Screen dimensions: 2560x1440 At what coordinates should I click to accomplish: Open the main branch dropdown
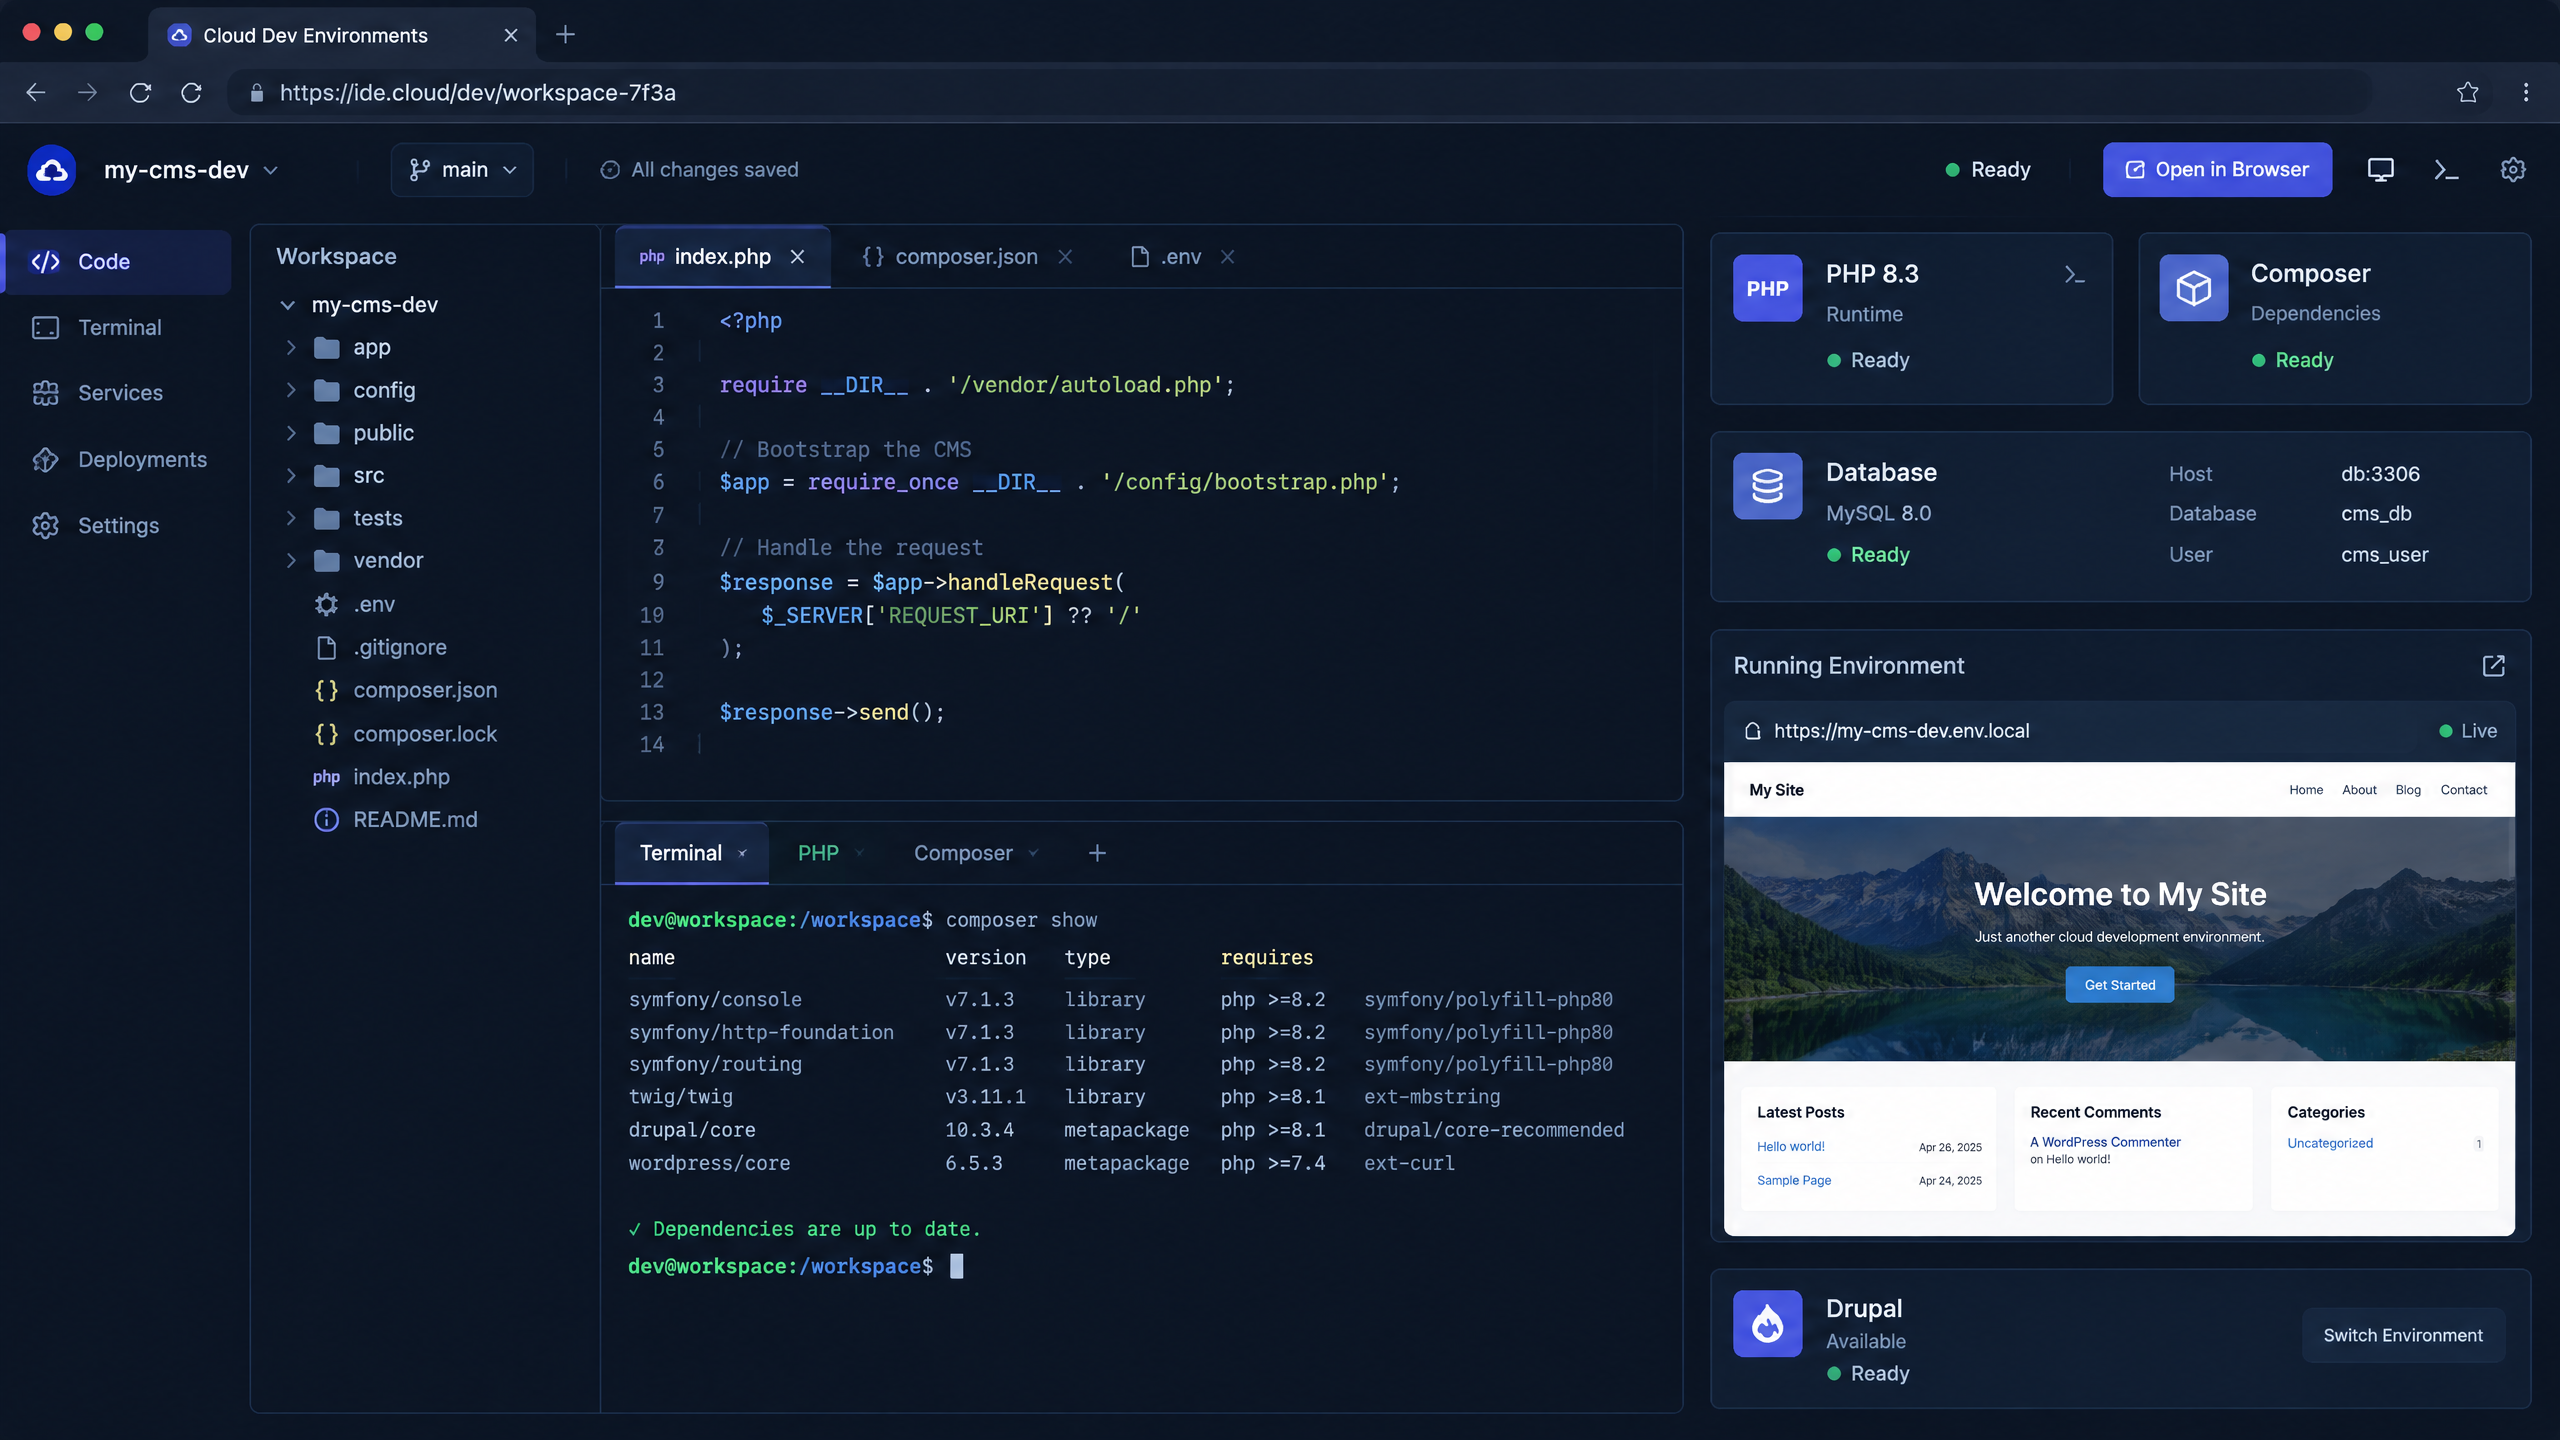point(462,170)
